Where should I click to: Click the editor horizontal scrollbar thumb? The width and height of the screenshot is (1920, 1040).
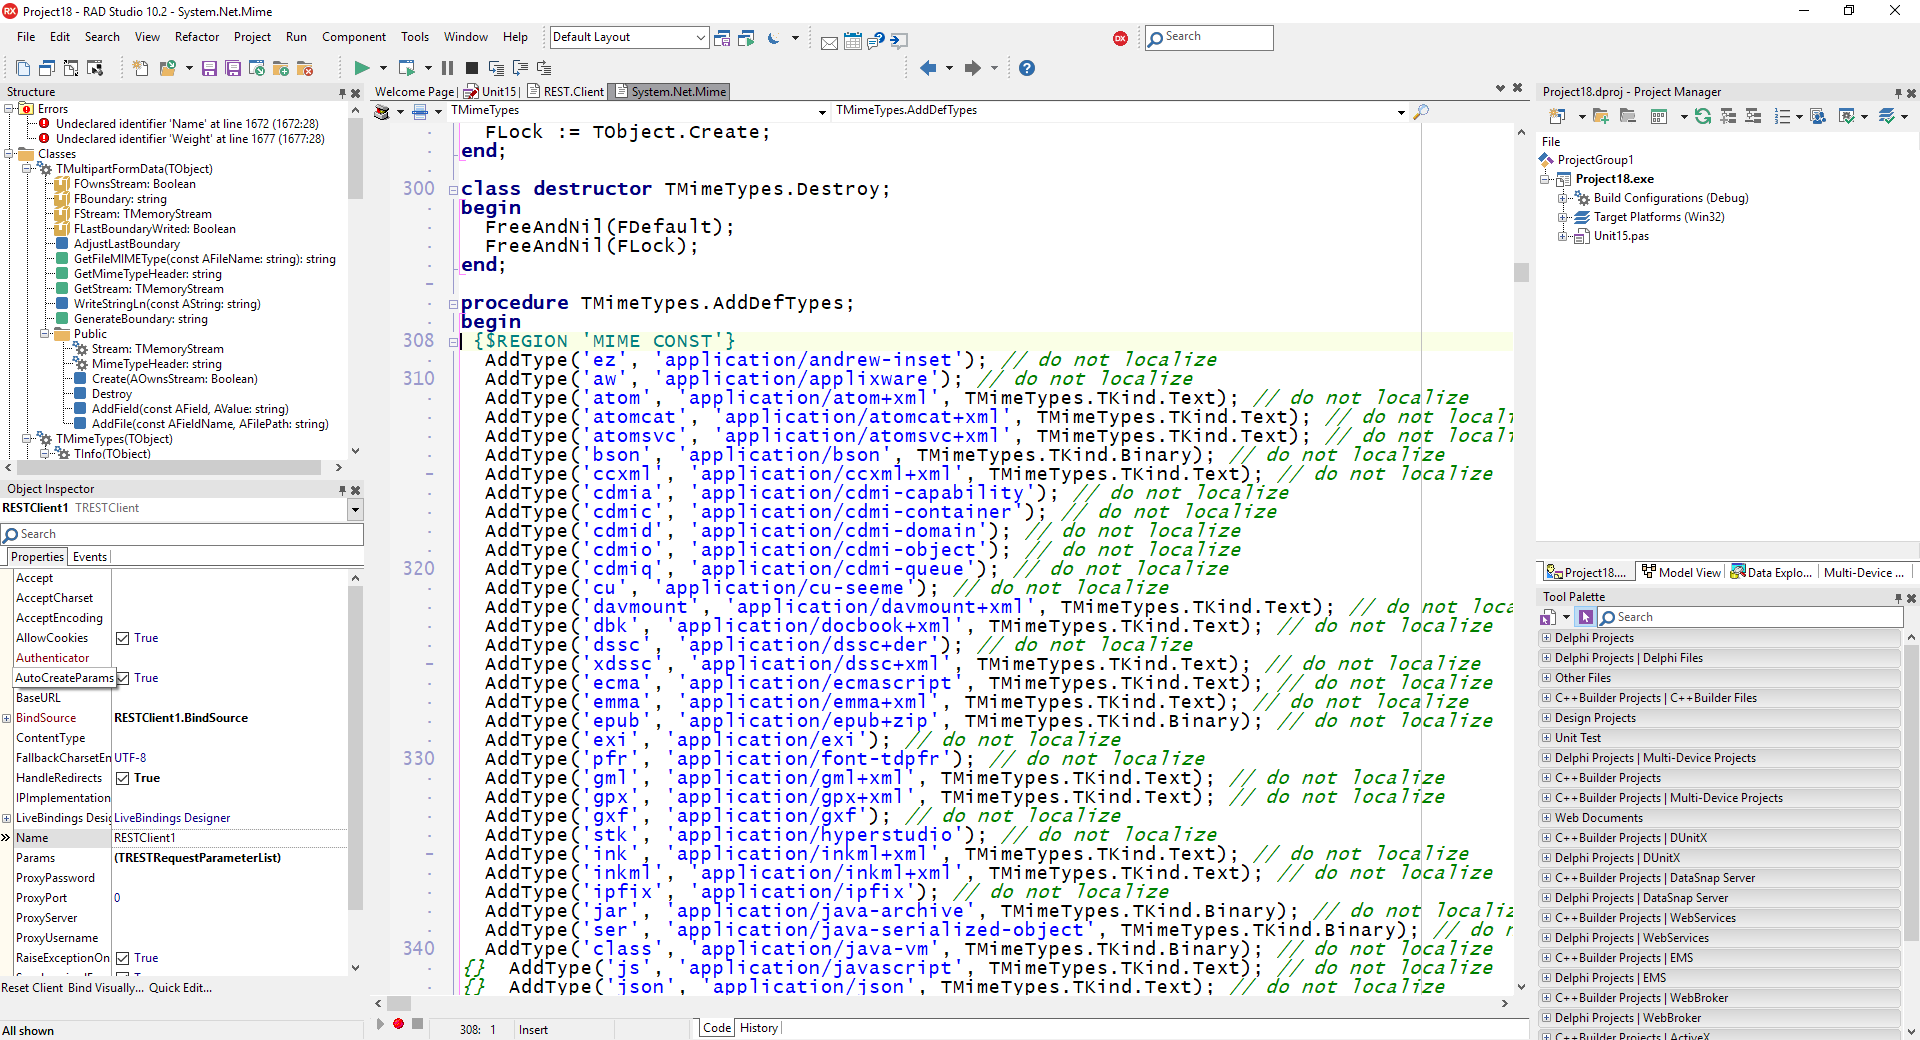399,1003
